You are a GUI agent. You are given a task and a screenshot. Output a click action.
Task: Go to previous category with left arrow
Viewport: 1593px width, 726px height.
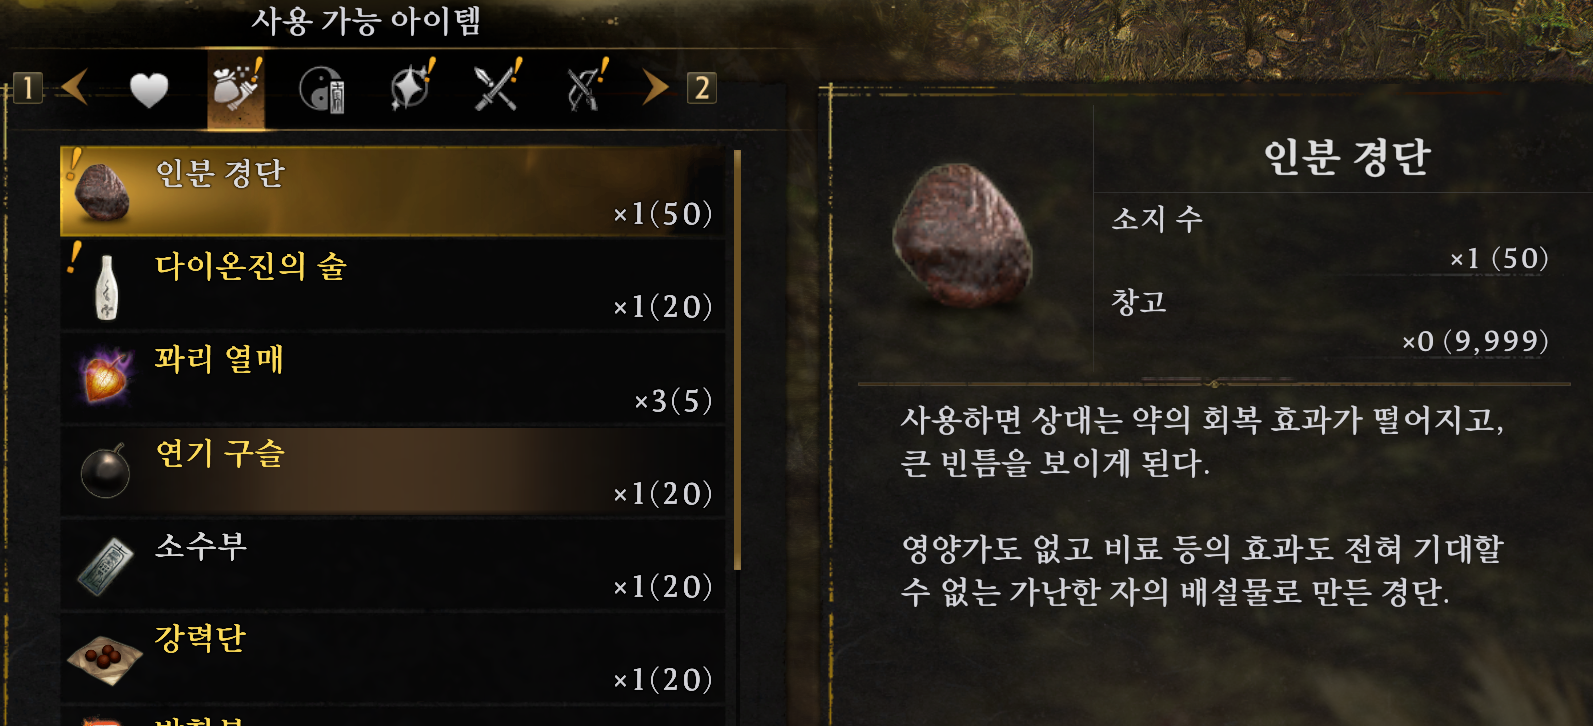pos(75,87)
